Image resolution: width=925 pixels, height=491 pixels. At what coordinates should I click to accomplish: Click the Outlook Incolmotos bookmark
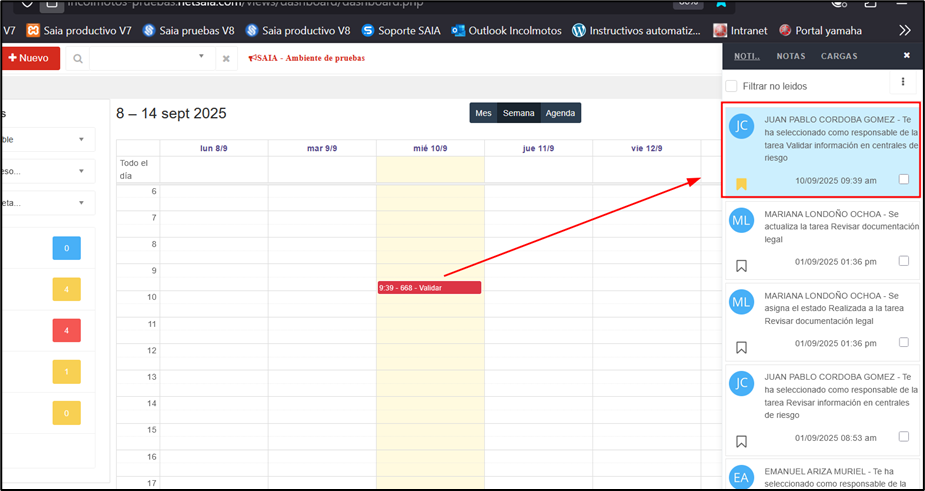504,31
